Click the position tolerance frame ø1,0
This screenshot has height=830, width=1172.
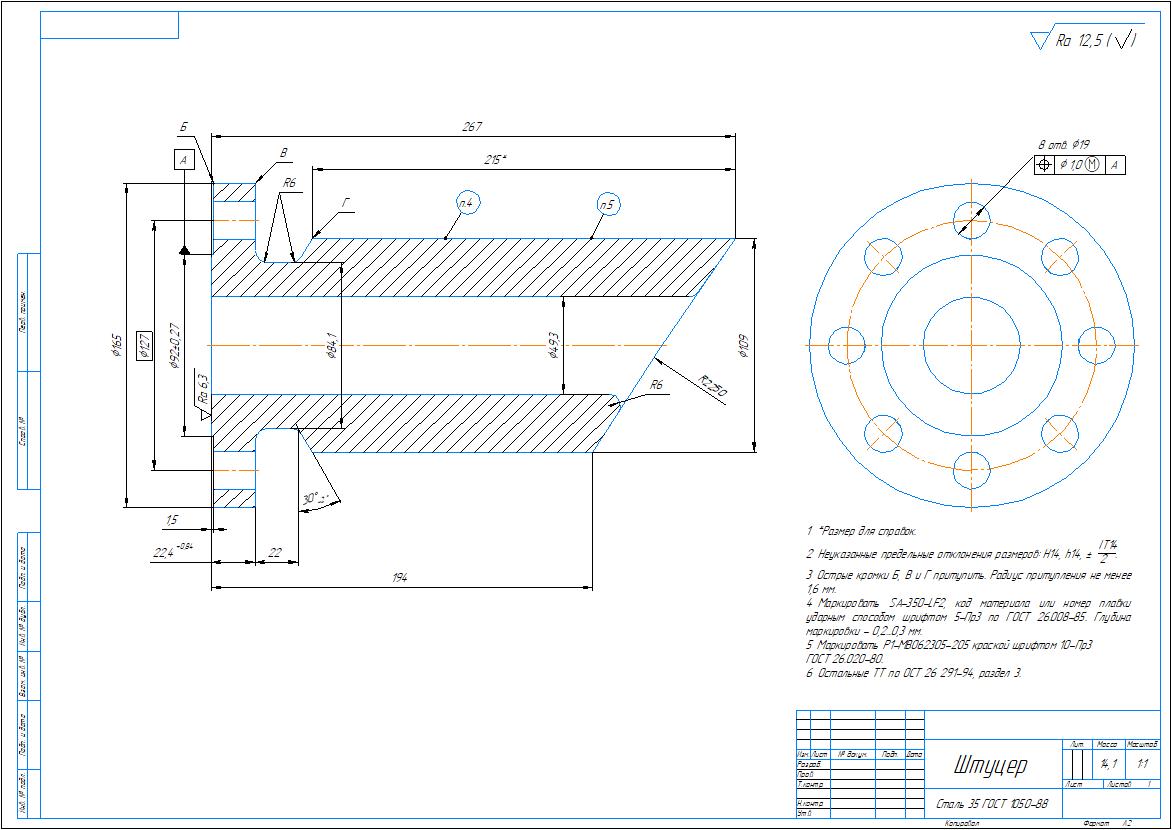(x=1080, y=165)
